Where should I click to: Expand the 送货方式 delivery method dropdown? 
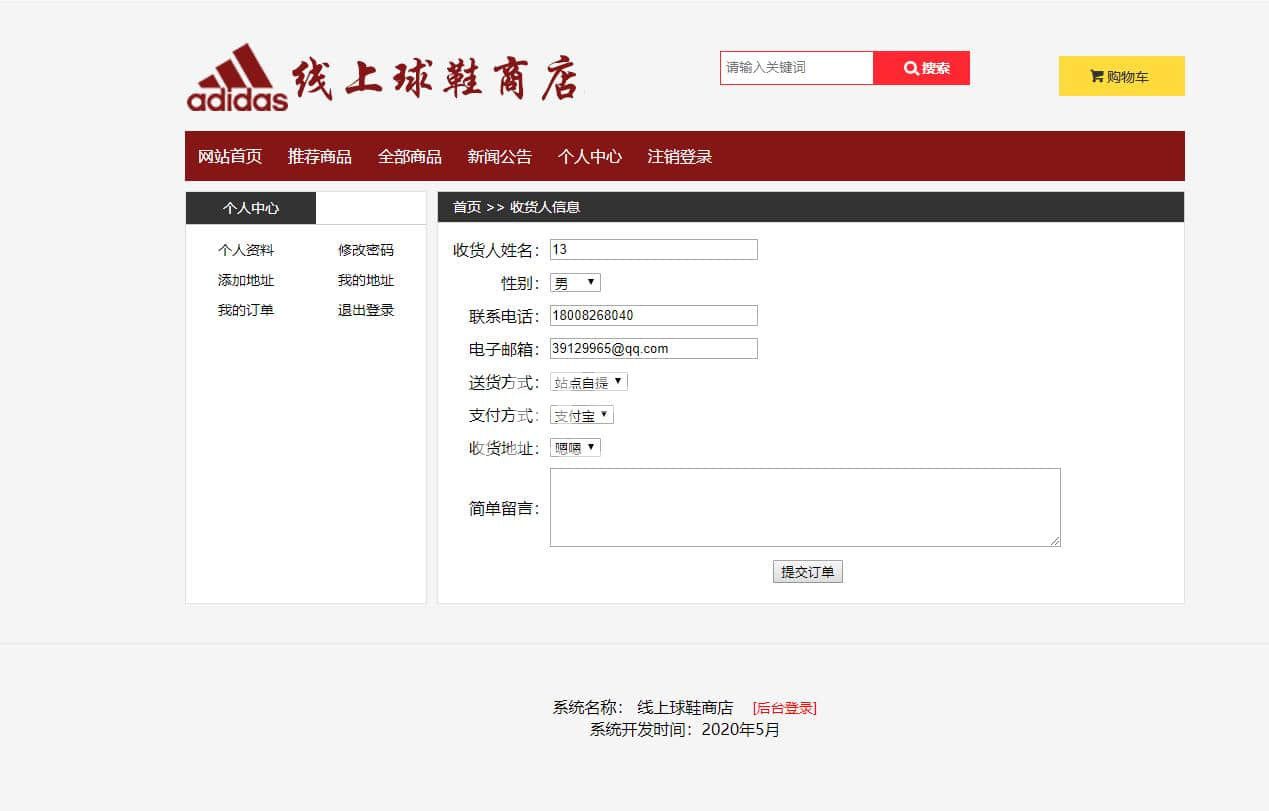pyautogui.click(x=588, y=382)
